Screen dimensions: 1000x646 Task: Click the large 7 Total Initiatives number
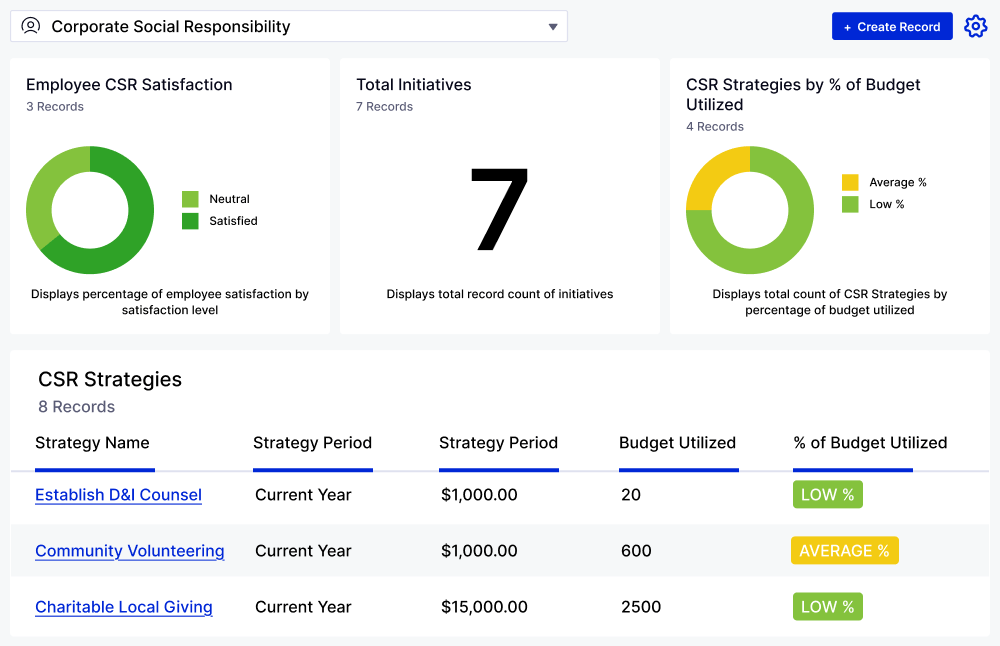[499, 210]
